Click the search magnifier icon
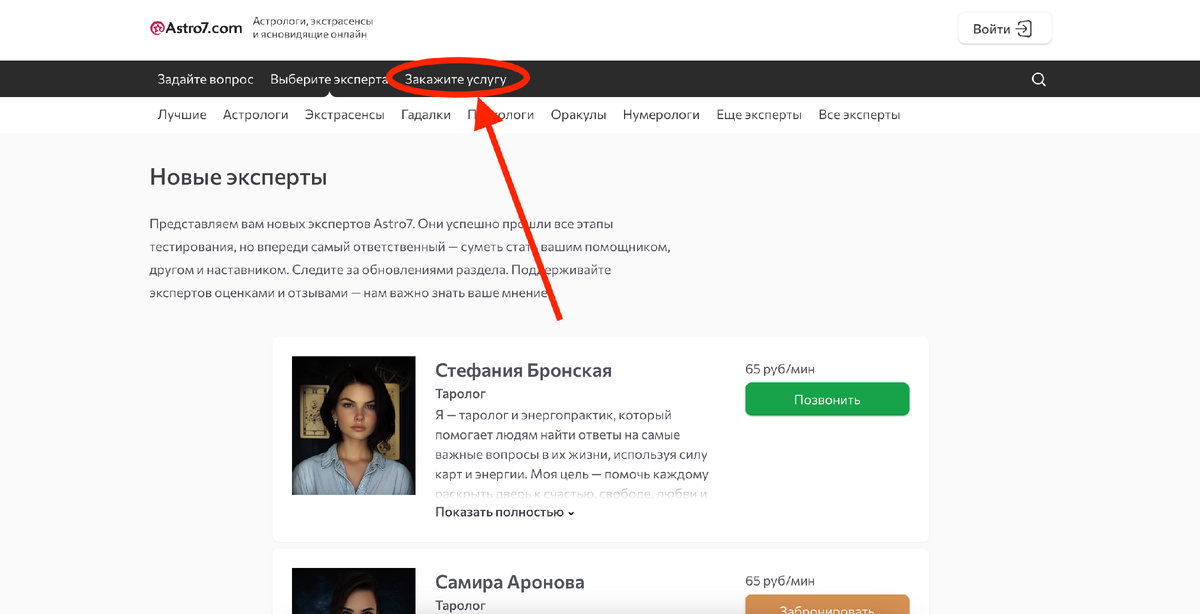 click(x=1039, y=79)
